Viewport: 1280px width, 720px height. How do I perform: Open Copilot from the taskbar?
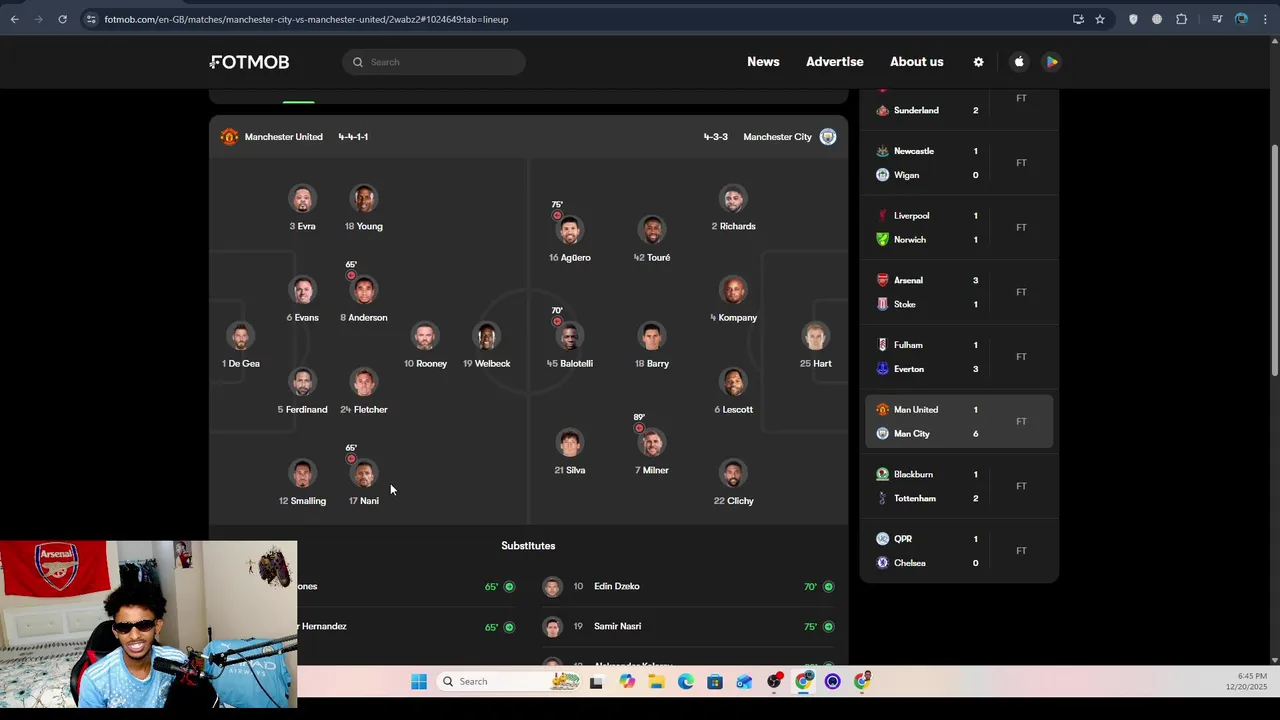point(627,682)
